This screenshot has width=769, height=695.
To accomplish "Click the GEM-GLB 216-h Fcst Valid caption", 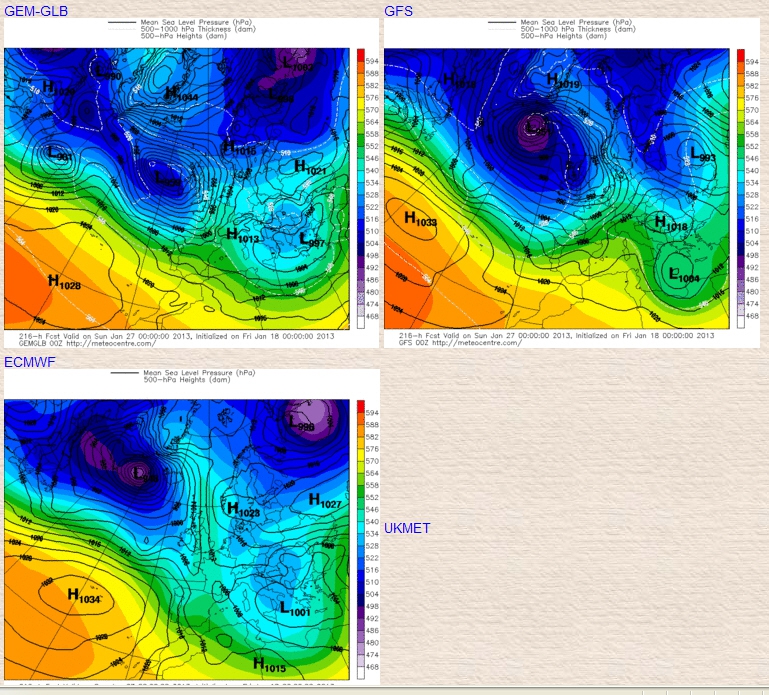I will pyautogui.click(x=177, y=336).
